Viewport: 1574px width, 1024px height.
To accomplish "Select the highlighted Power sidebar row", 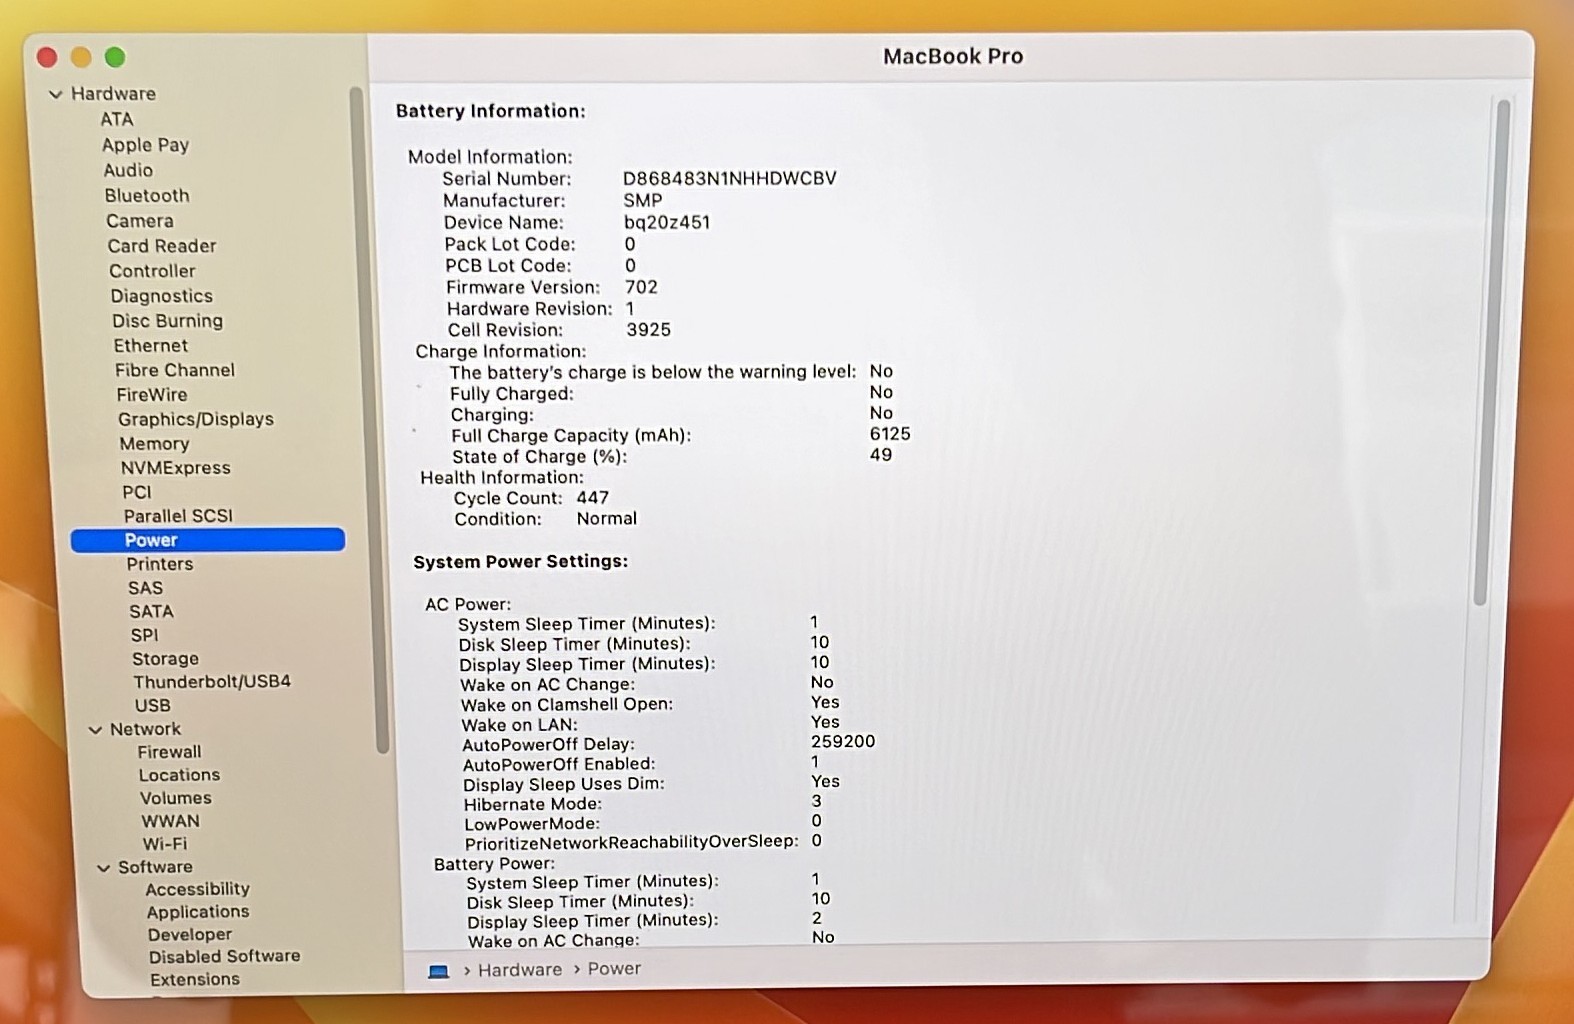I will [208, 540].
